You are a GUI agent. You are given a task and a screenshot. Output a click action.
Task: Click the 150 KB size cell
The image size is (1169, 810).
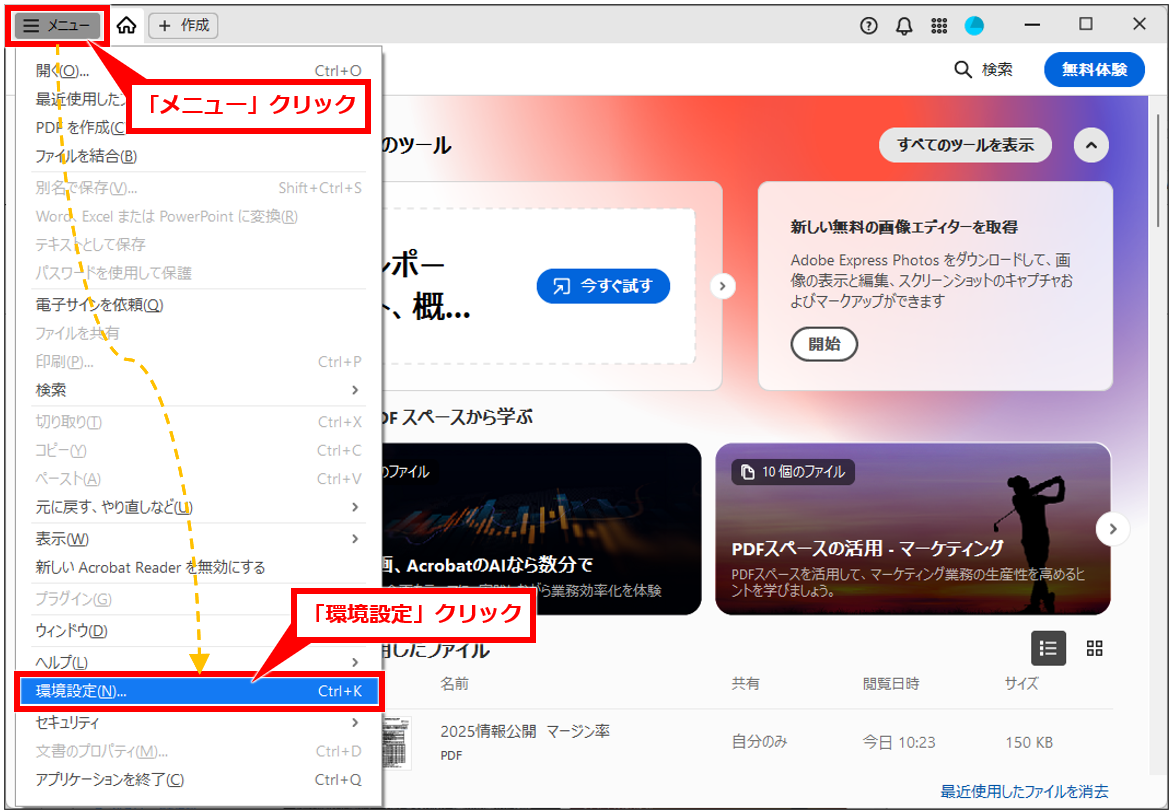point(1029,742)
